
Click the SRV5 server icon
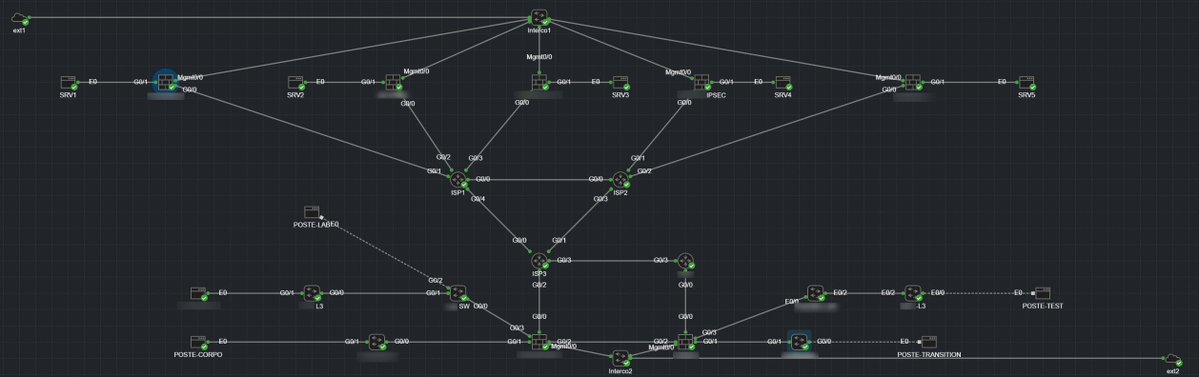coord(1026,82)
